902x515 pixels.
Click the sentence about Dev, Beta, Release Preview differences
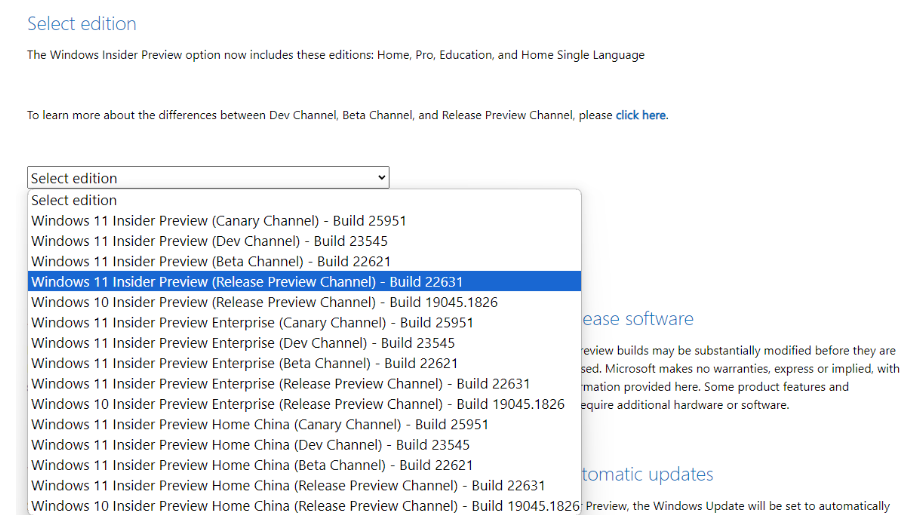[347, 115]
